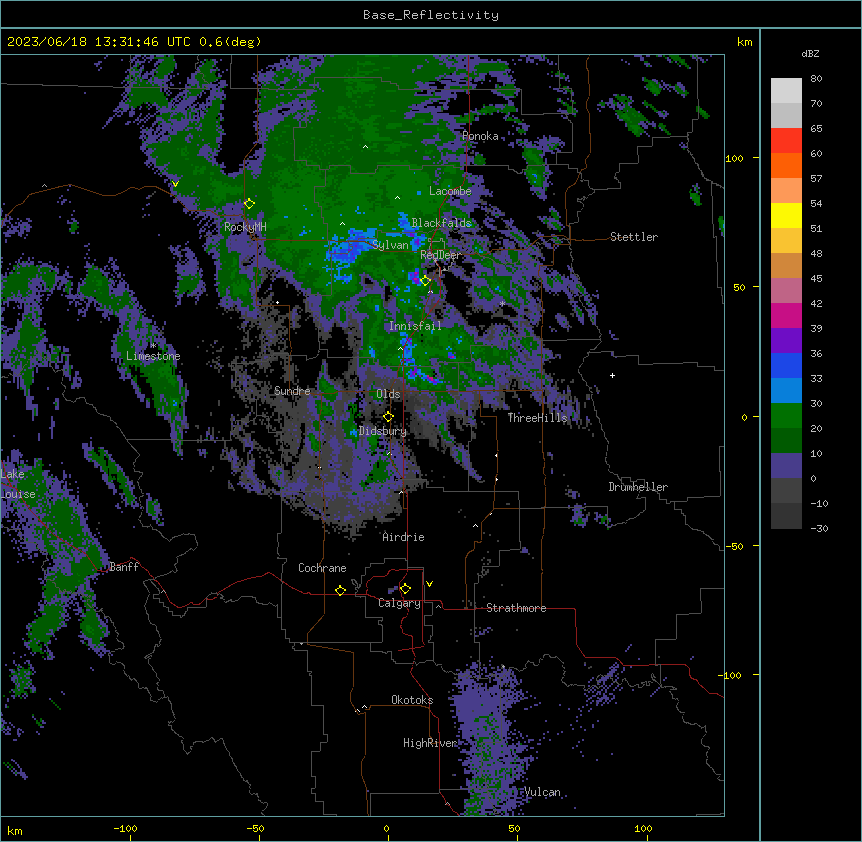The image size is (862, 842).
Task: Select the white 70-80 dBZ legend swatch
Action: (x=786, y=90)
